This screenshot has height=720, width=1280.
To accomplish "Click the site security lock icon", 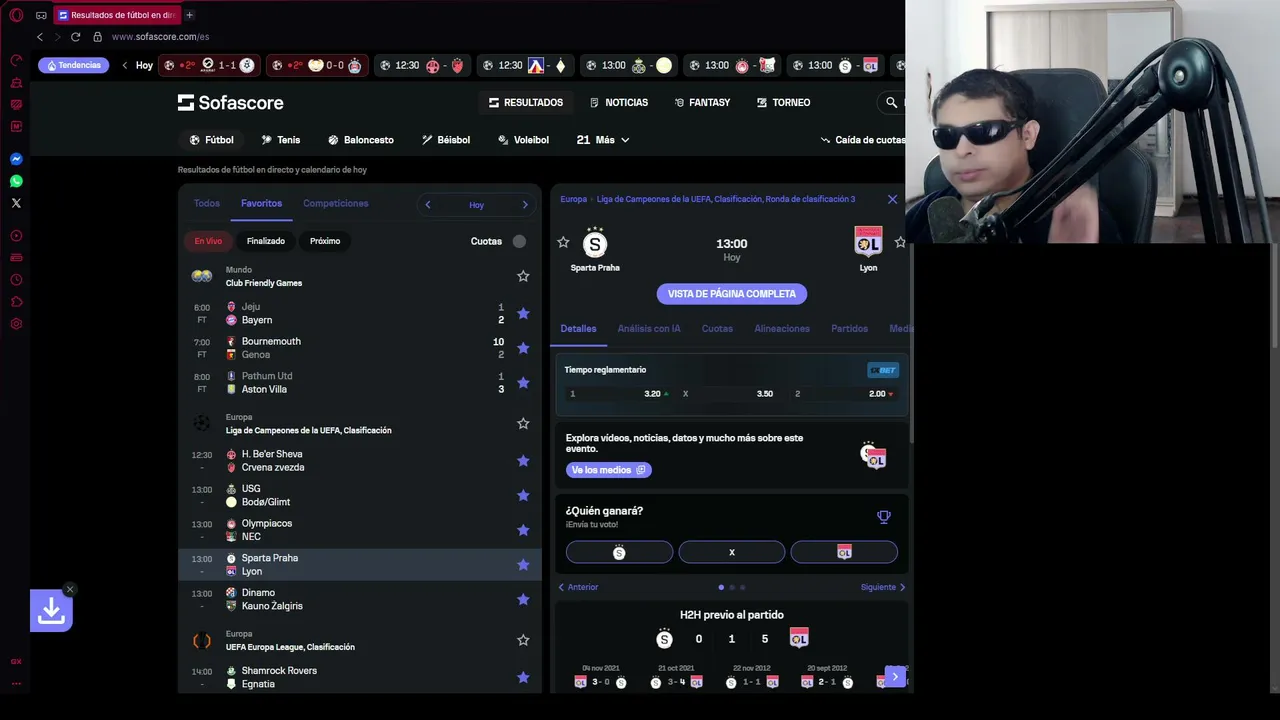I will 97,37.
